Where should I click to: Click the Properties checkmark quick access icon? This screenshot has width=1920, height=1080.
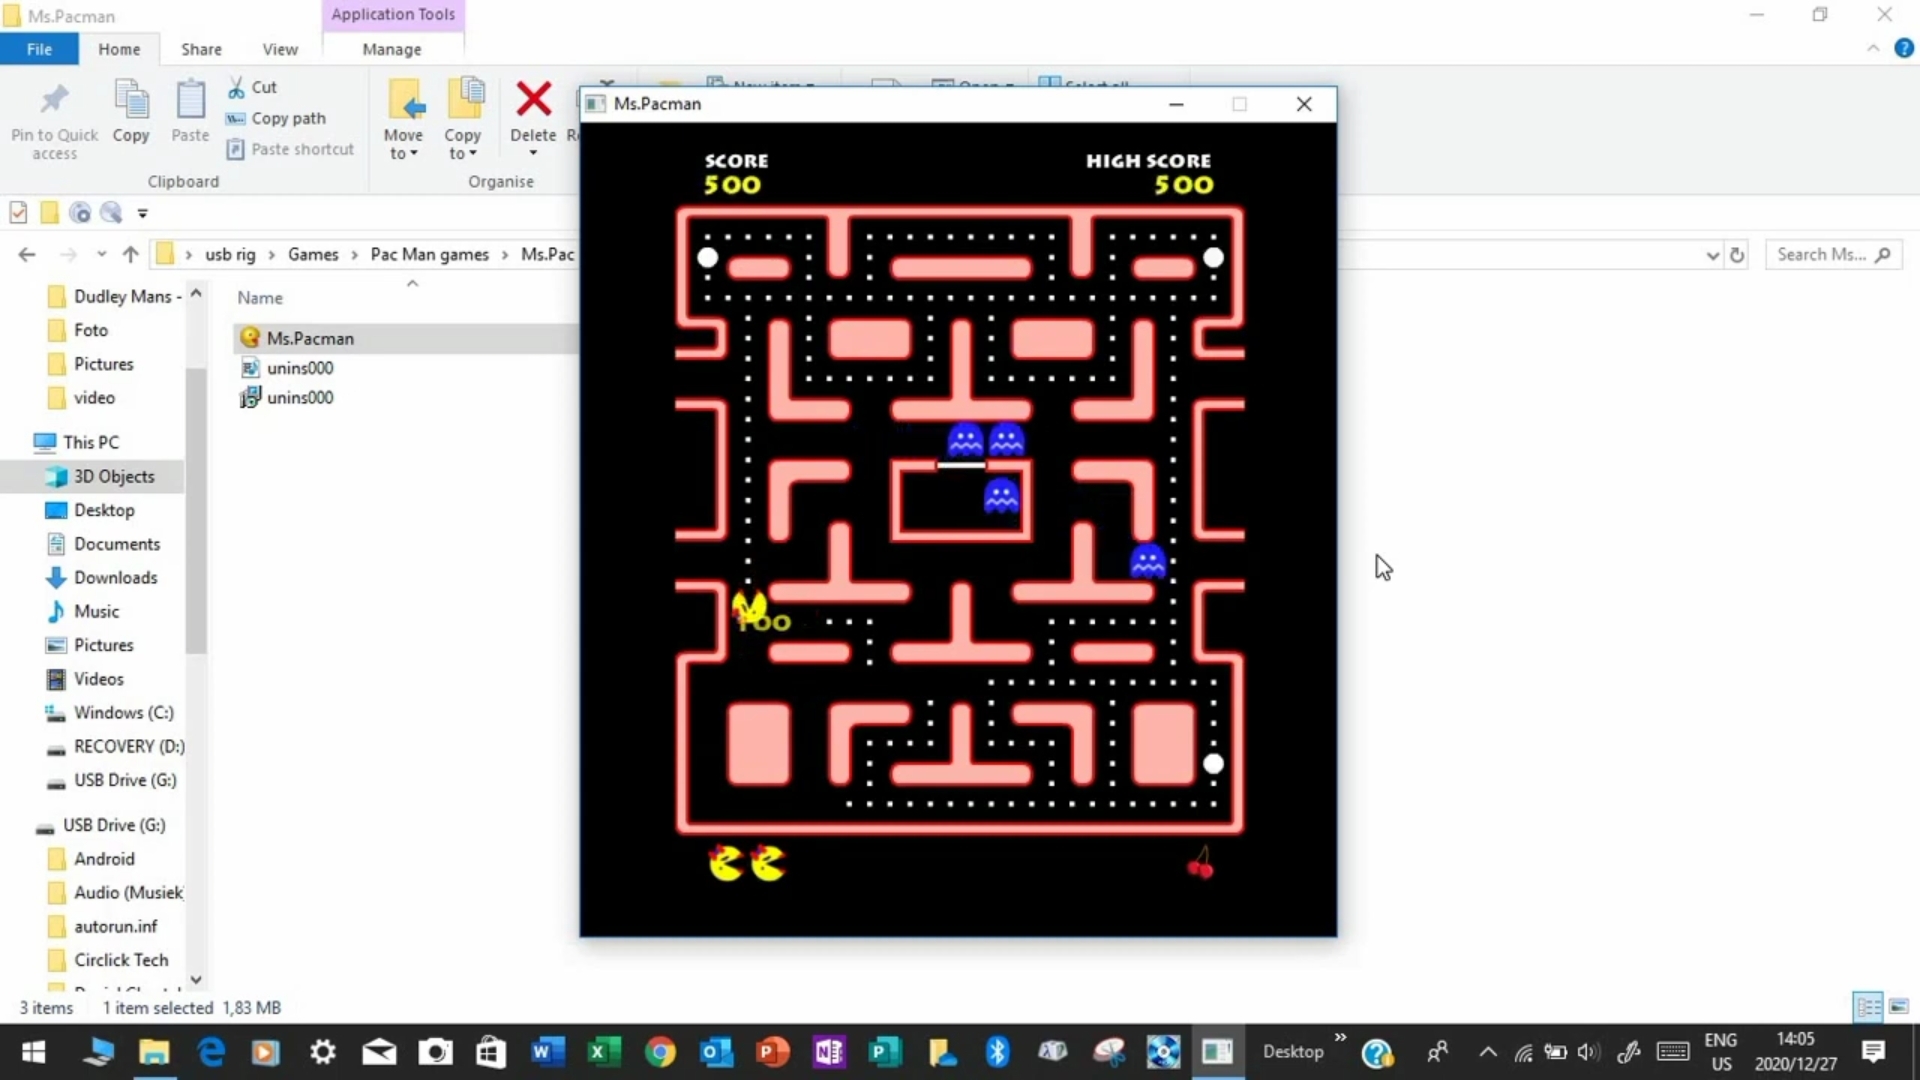[x=18, y=212]
